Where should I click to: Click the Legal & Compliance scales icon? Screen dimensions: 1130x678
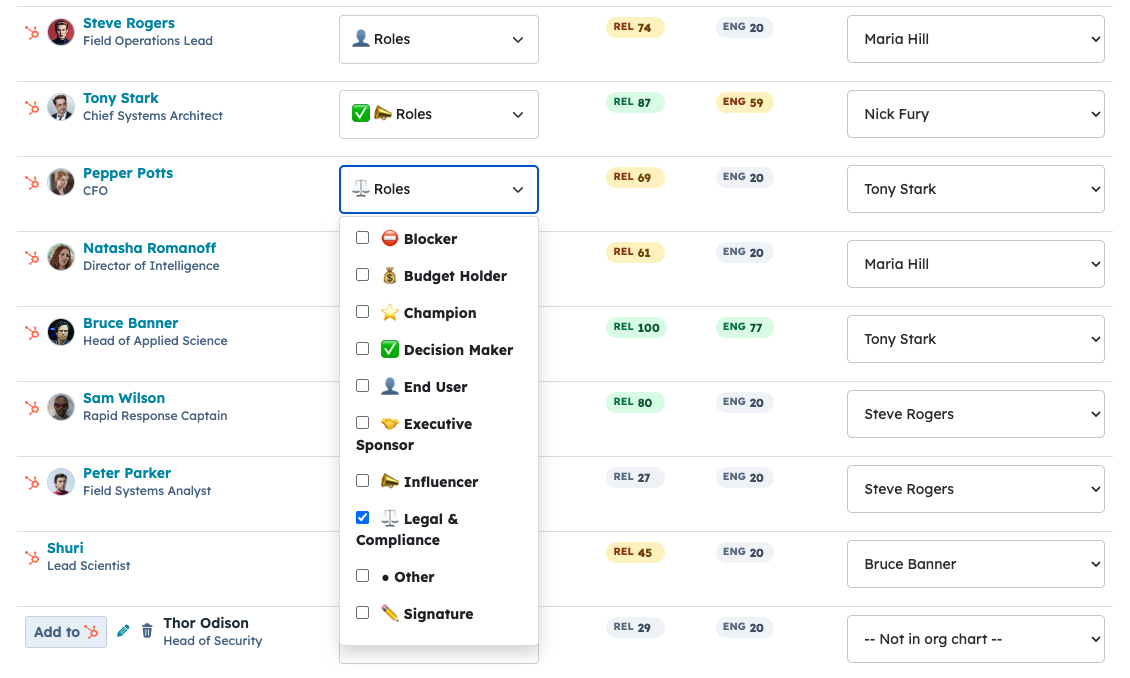tap(390, 518)
